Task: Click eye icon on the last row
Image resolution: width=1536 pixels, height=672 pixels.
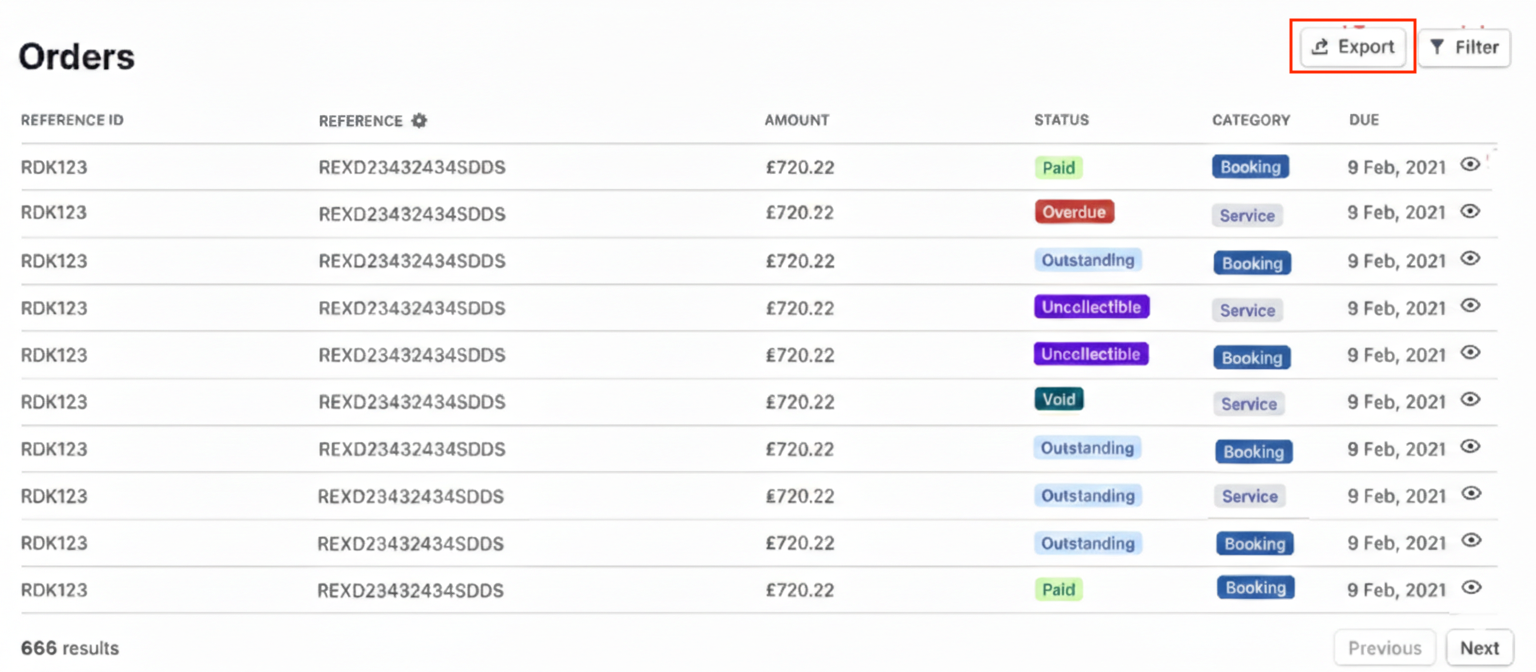Action: [1470, 587]
